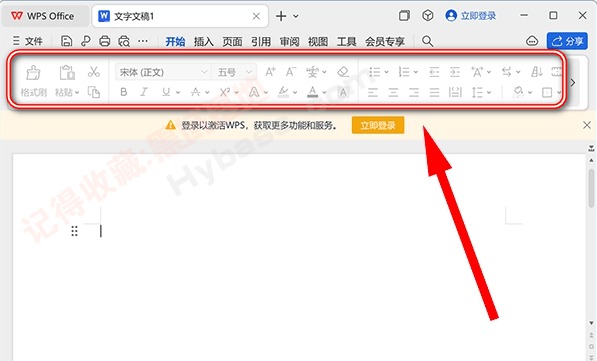The image size is (597, 361).
Task: Open the font size box 五号
Action: click(234, 72)
